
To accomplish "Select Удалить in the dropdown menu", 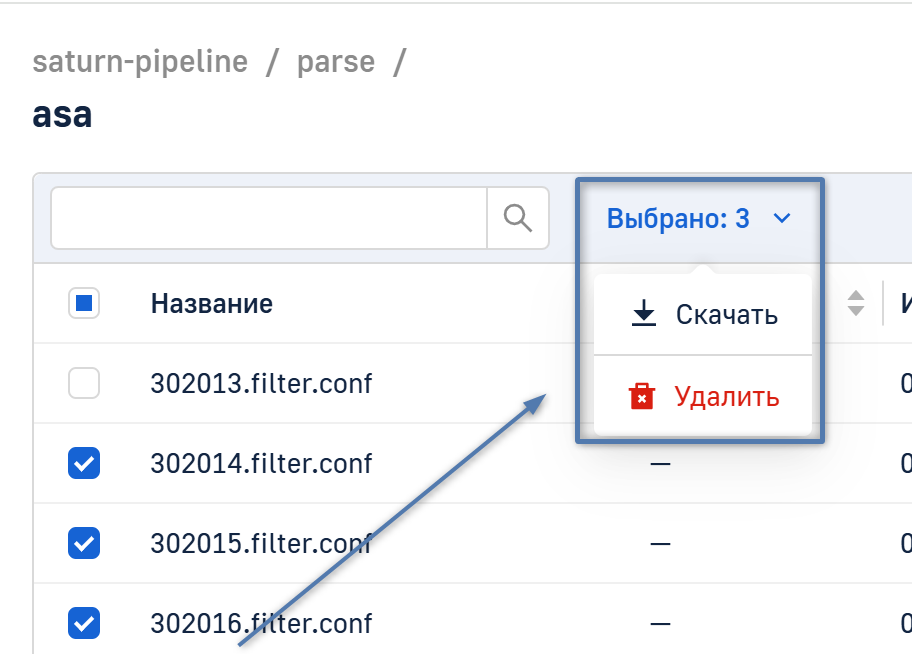I will (x=726, y=397).
